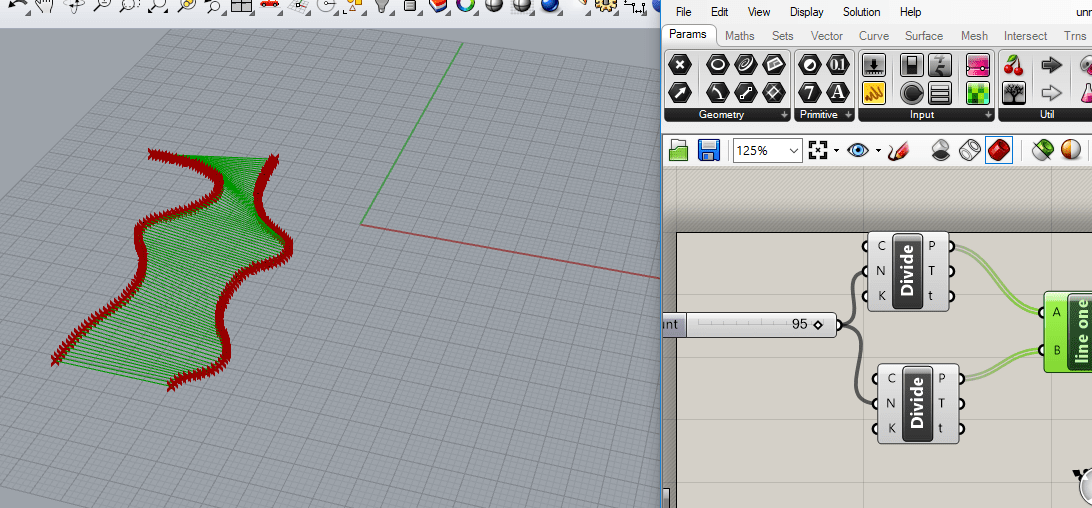The height and width of the screenshot is (508, 1092).
Task: Click the Rhino lightbulb icon
Action: pos(381,6)
